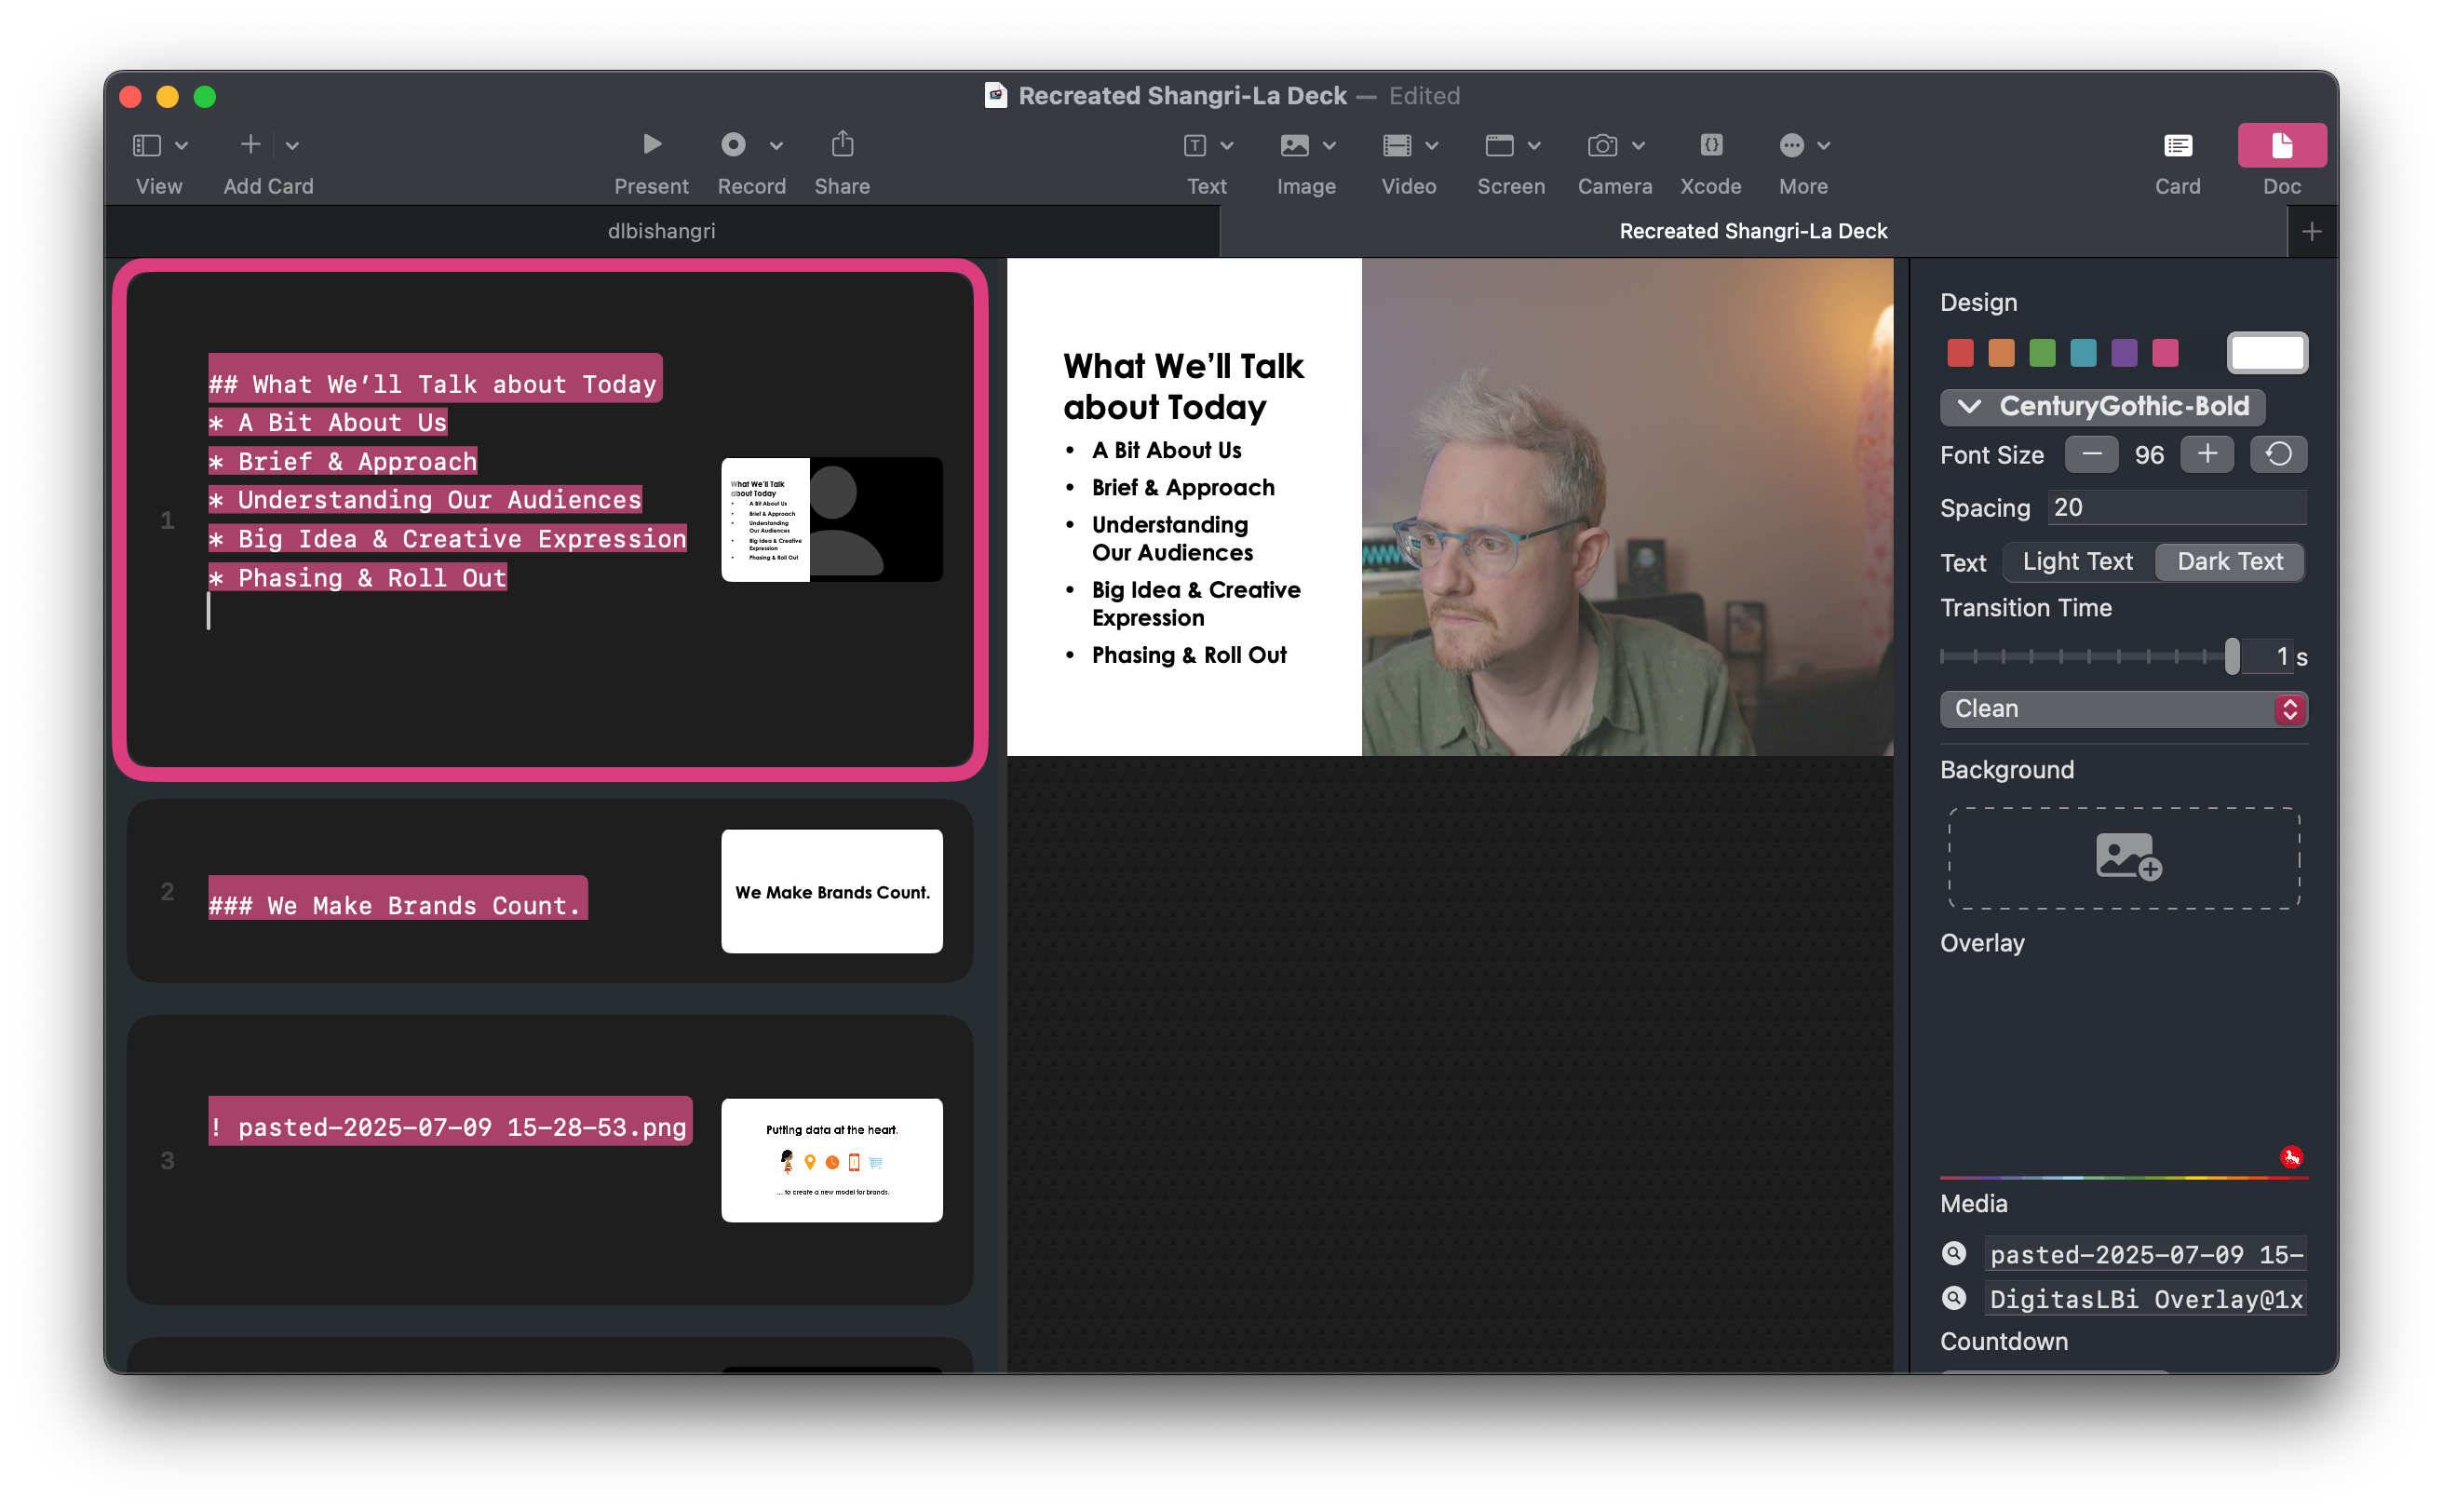Click DigitasLBi Overlay@1x media filename
This screenshot has width=2443, height=1512.
pos(2145,1299)
